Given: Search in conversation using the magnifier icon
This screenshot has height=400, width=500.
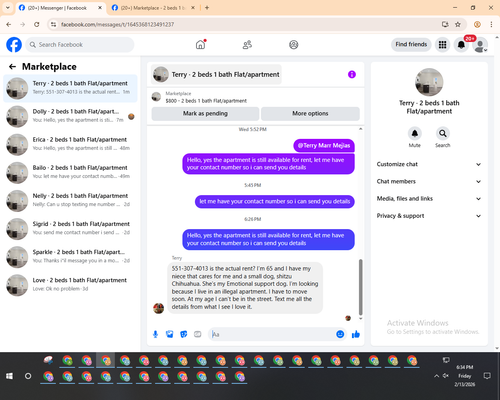Looking at the screenshot, I should pos(442,134).
